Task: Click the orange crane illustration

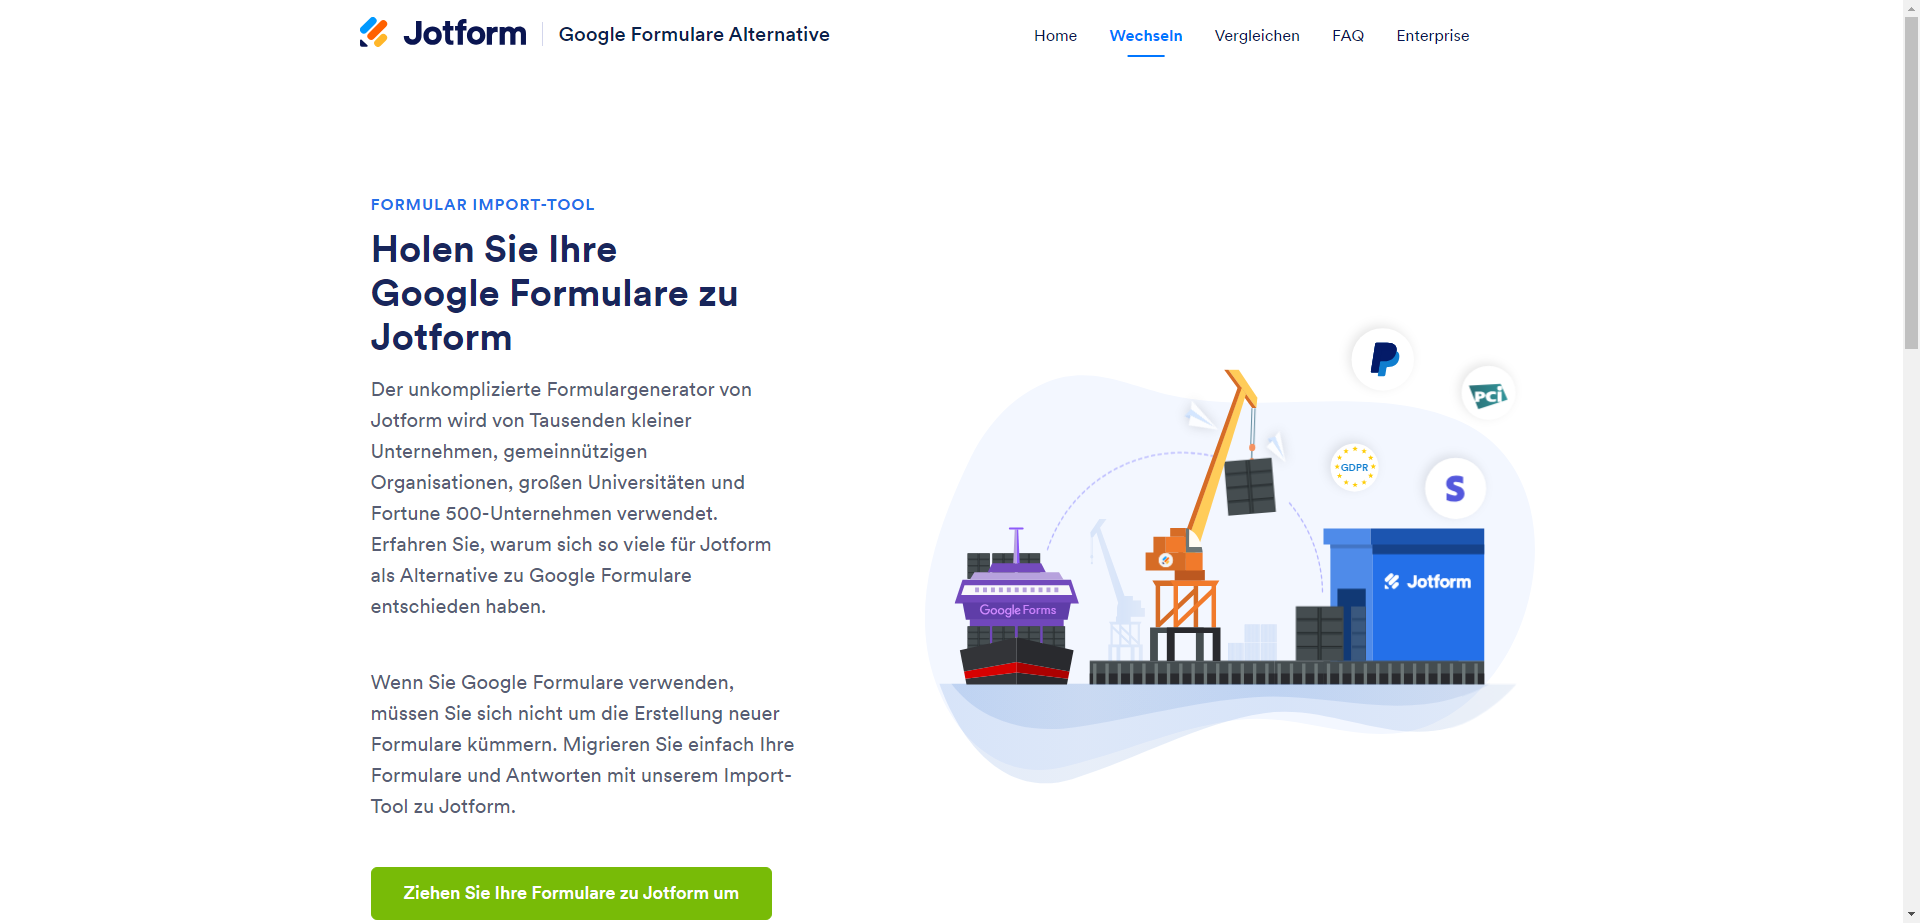Action: coord(1200,515)
